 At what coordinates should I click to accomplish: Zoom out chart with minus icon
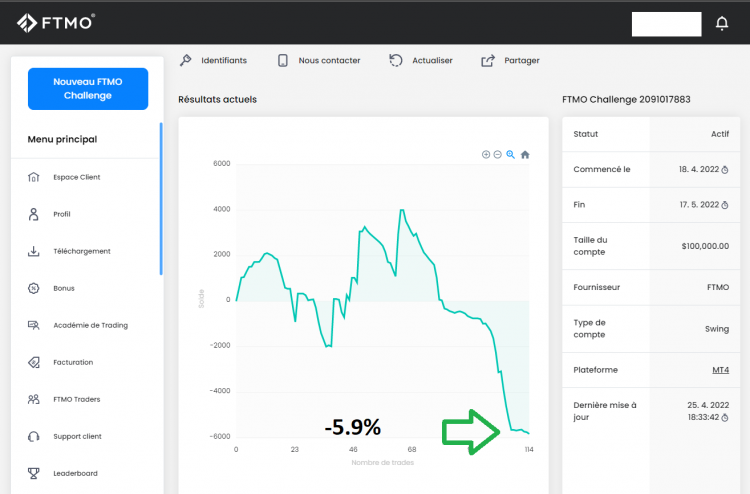497,155
